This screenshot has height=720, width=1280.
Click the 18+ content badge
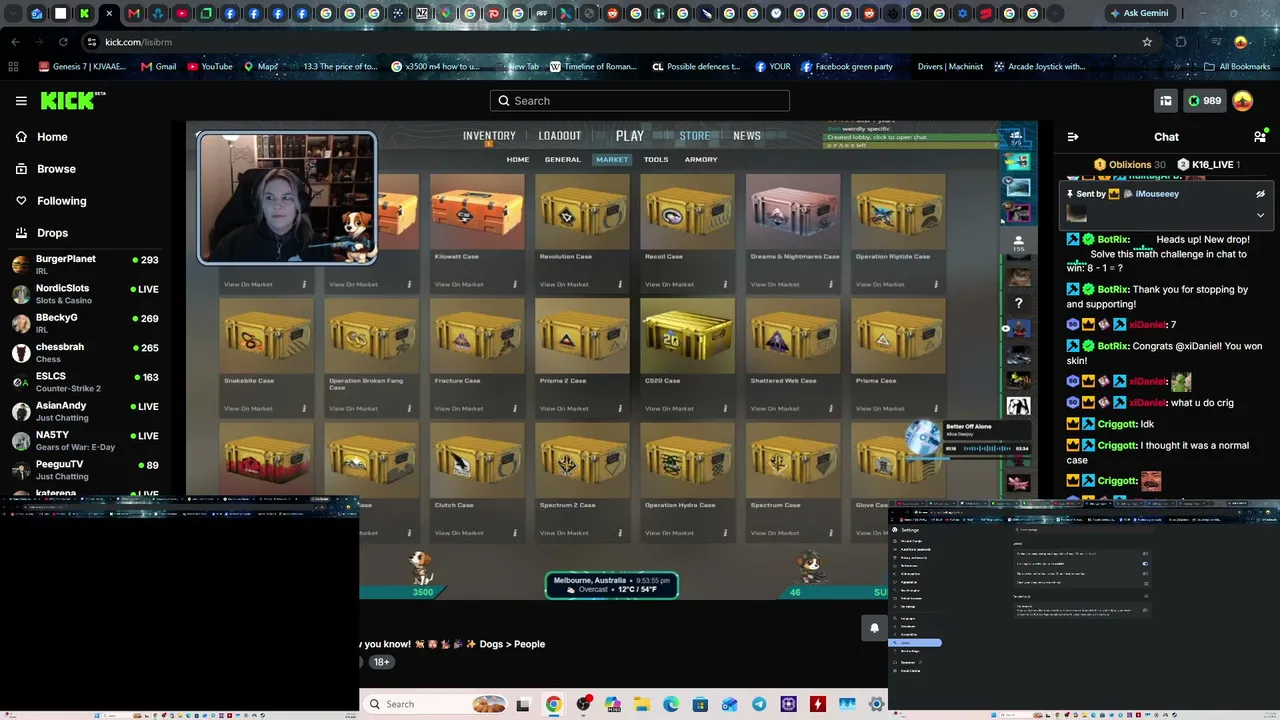[381, 662]
